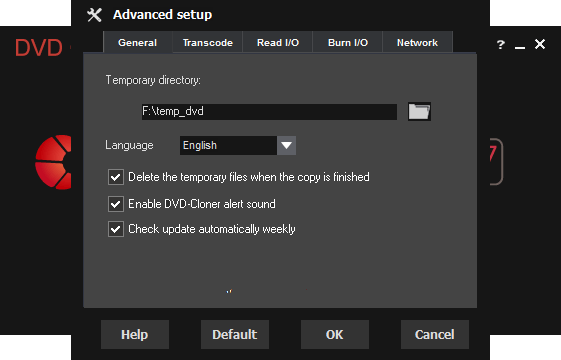Disable Check update automatically weekly
Viewport: 561px width, 360px height.
[116, 229]
